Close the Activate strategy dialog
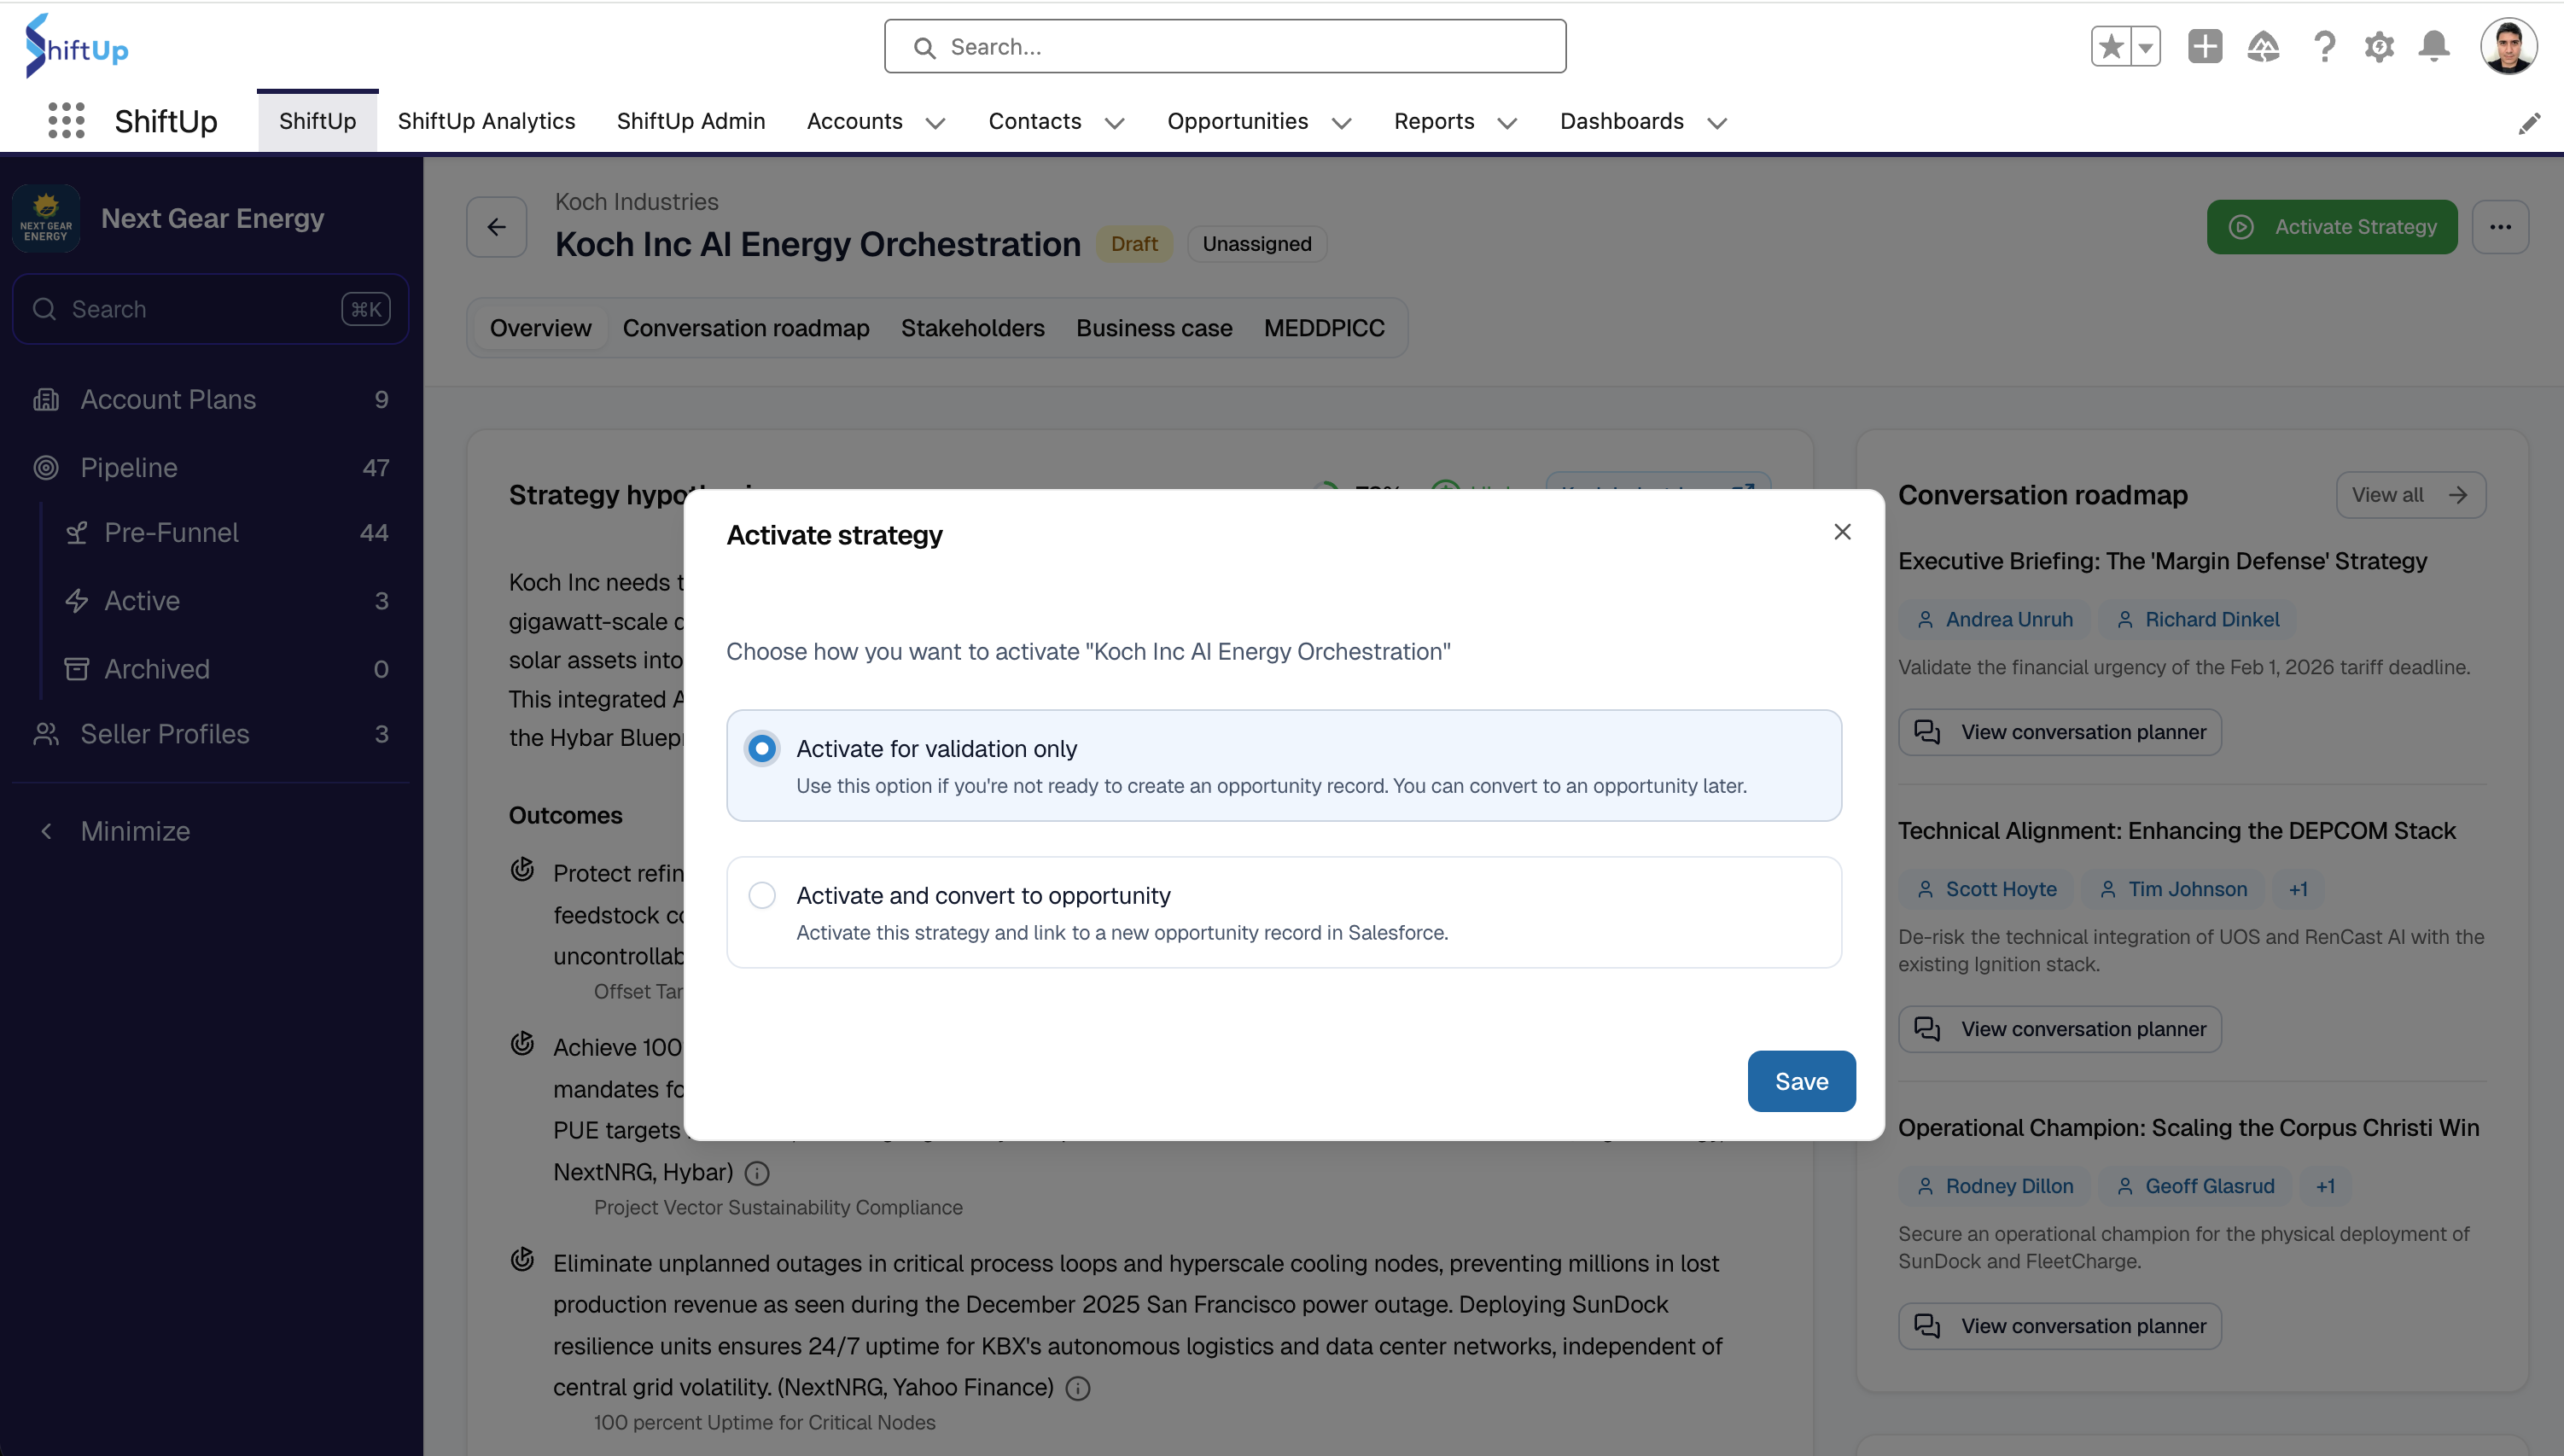The image size is (2564, 1456). 1842,532
